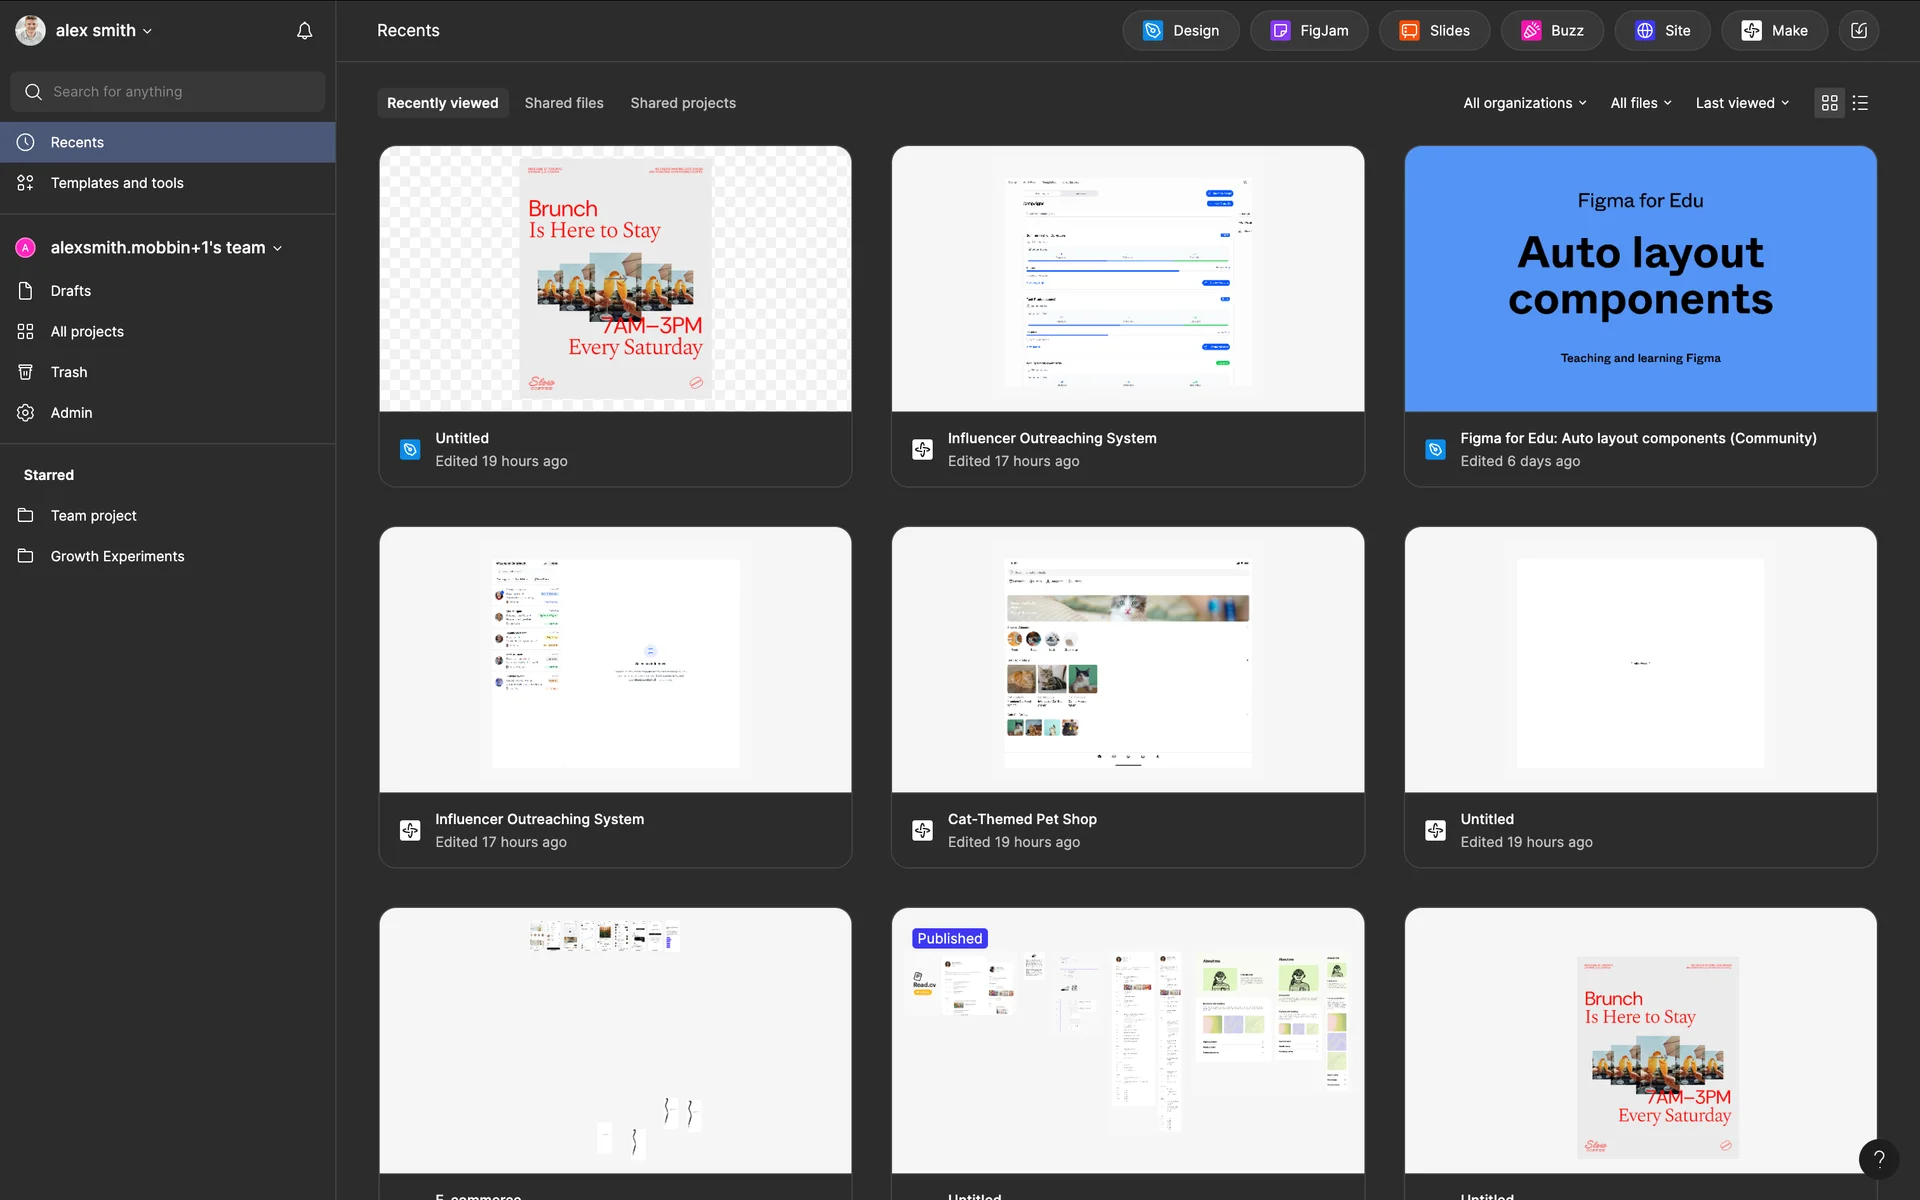
Task: Open the help question mark button
Action: 1878,1159
